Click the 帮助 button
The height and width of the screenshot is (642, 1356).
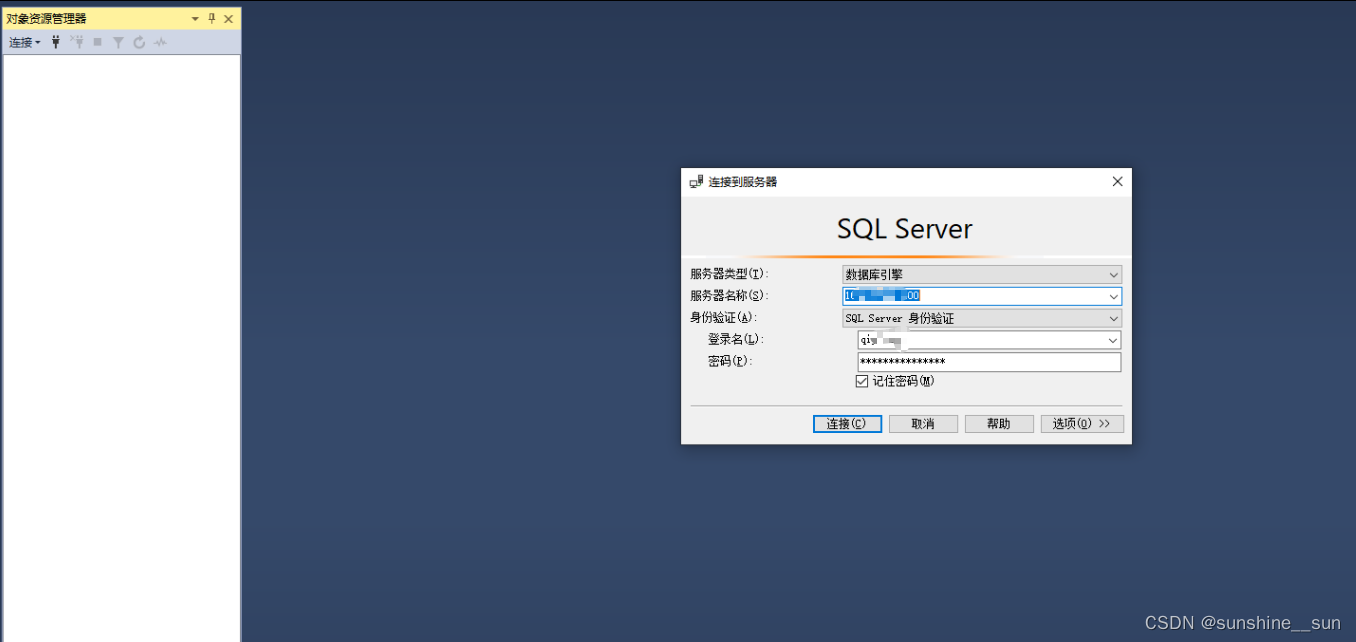tap(999, 424)
